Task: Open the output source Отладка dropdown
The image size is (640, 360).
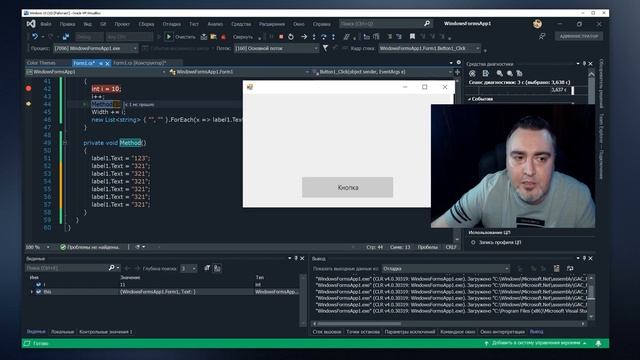Action: [446, 269]
